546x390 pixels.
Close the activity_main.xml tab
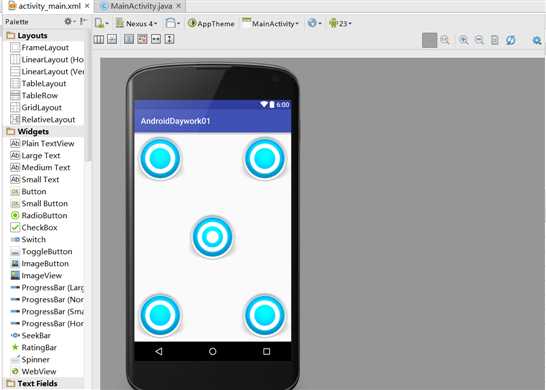[x=87, y=6]
